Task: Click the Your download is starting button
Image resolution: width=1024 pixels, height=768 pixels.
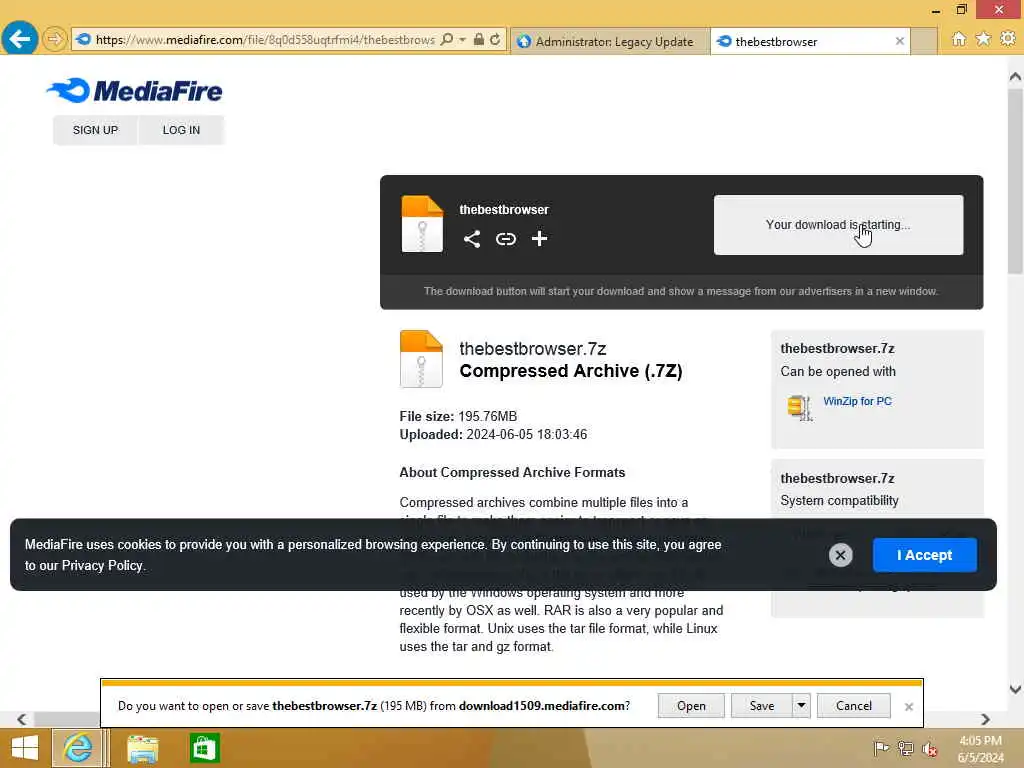Action: point(838,225)
